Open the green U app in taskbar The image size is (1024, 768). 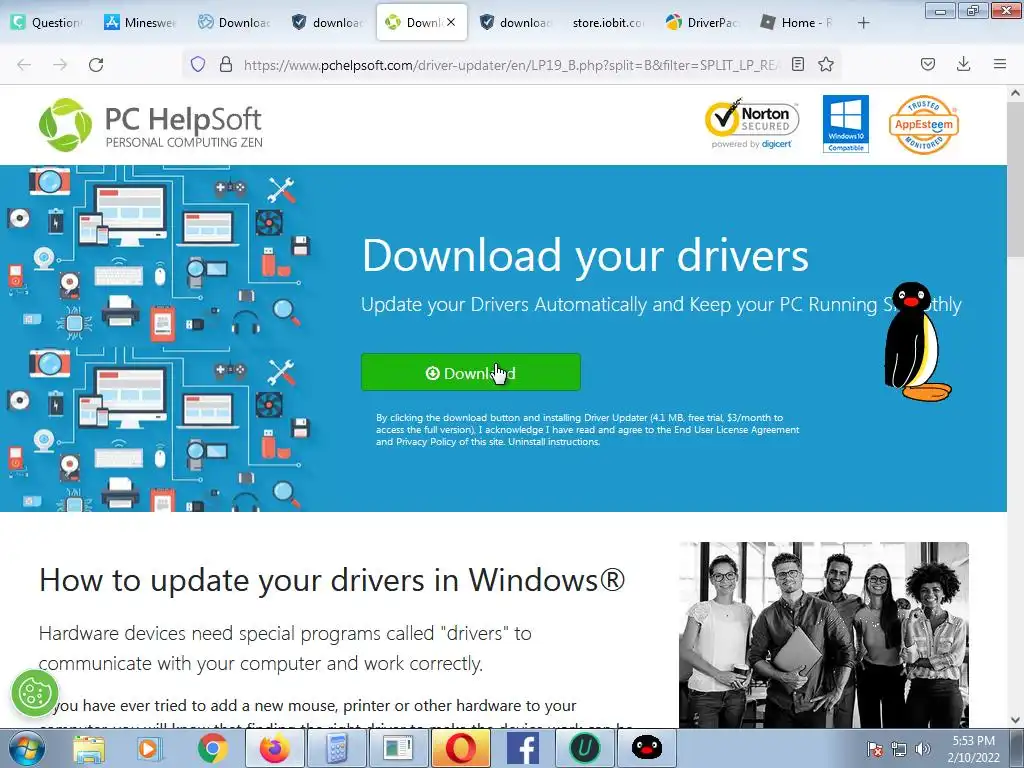point(584,748)
